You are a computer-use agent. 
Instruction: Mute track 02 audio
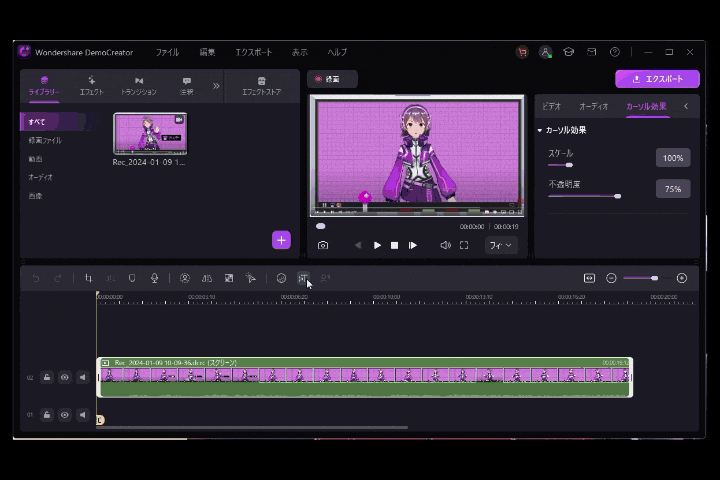[x=83, y=378]
